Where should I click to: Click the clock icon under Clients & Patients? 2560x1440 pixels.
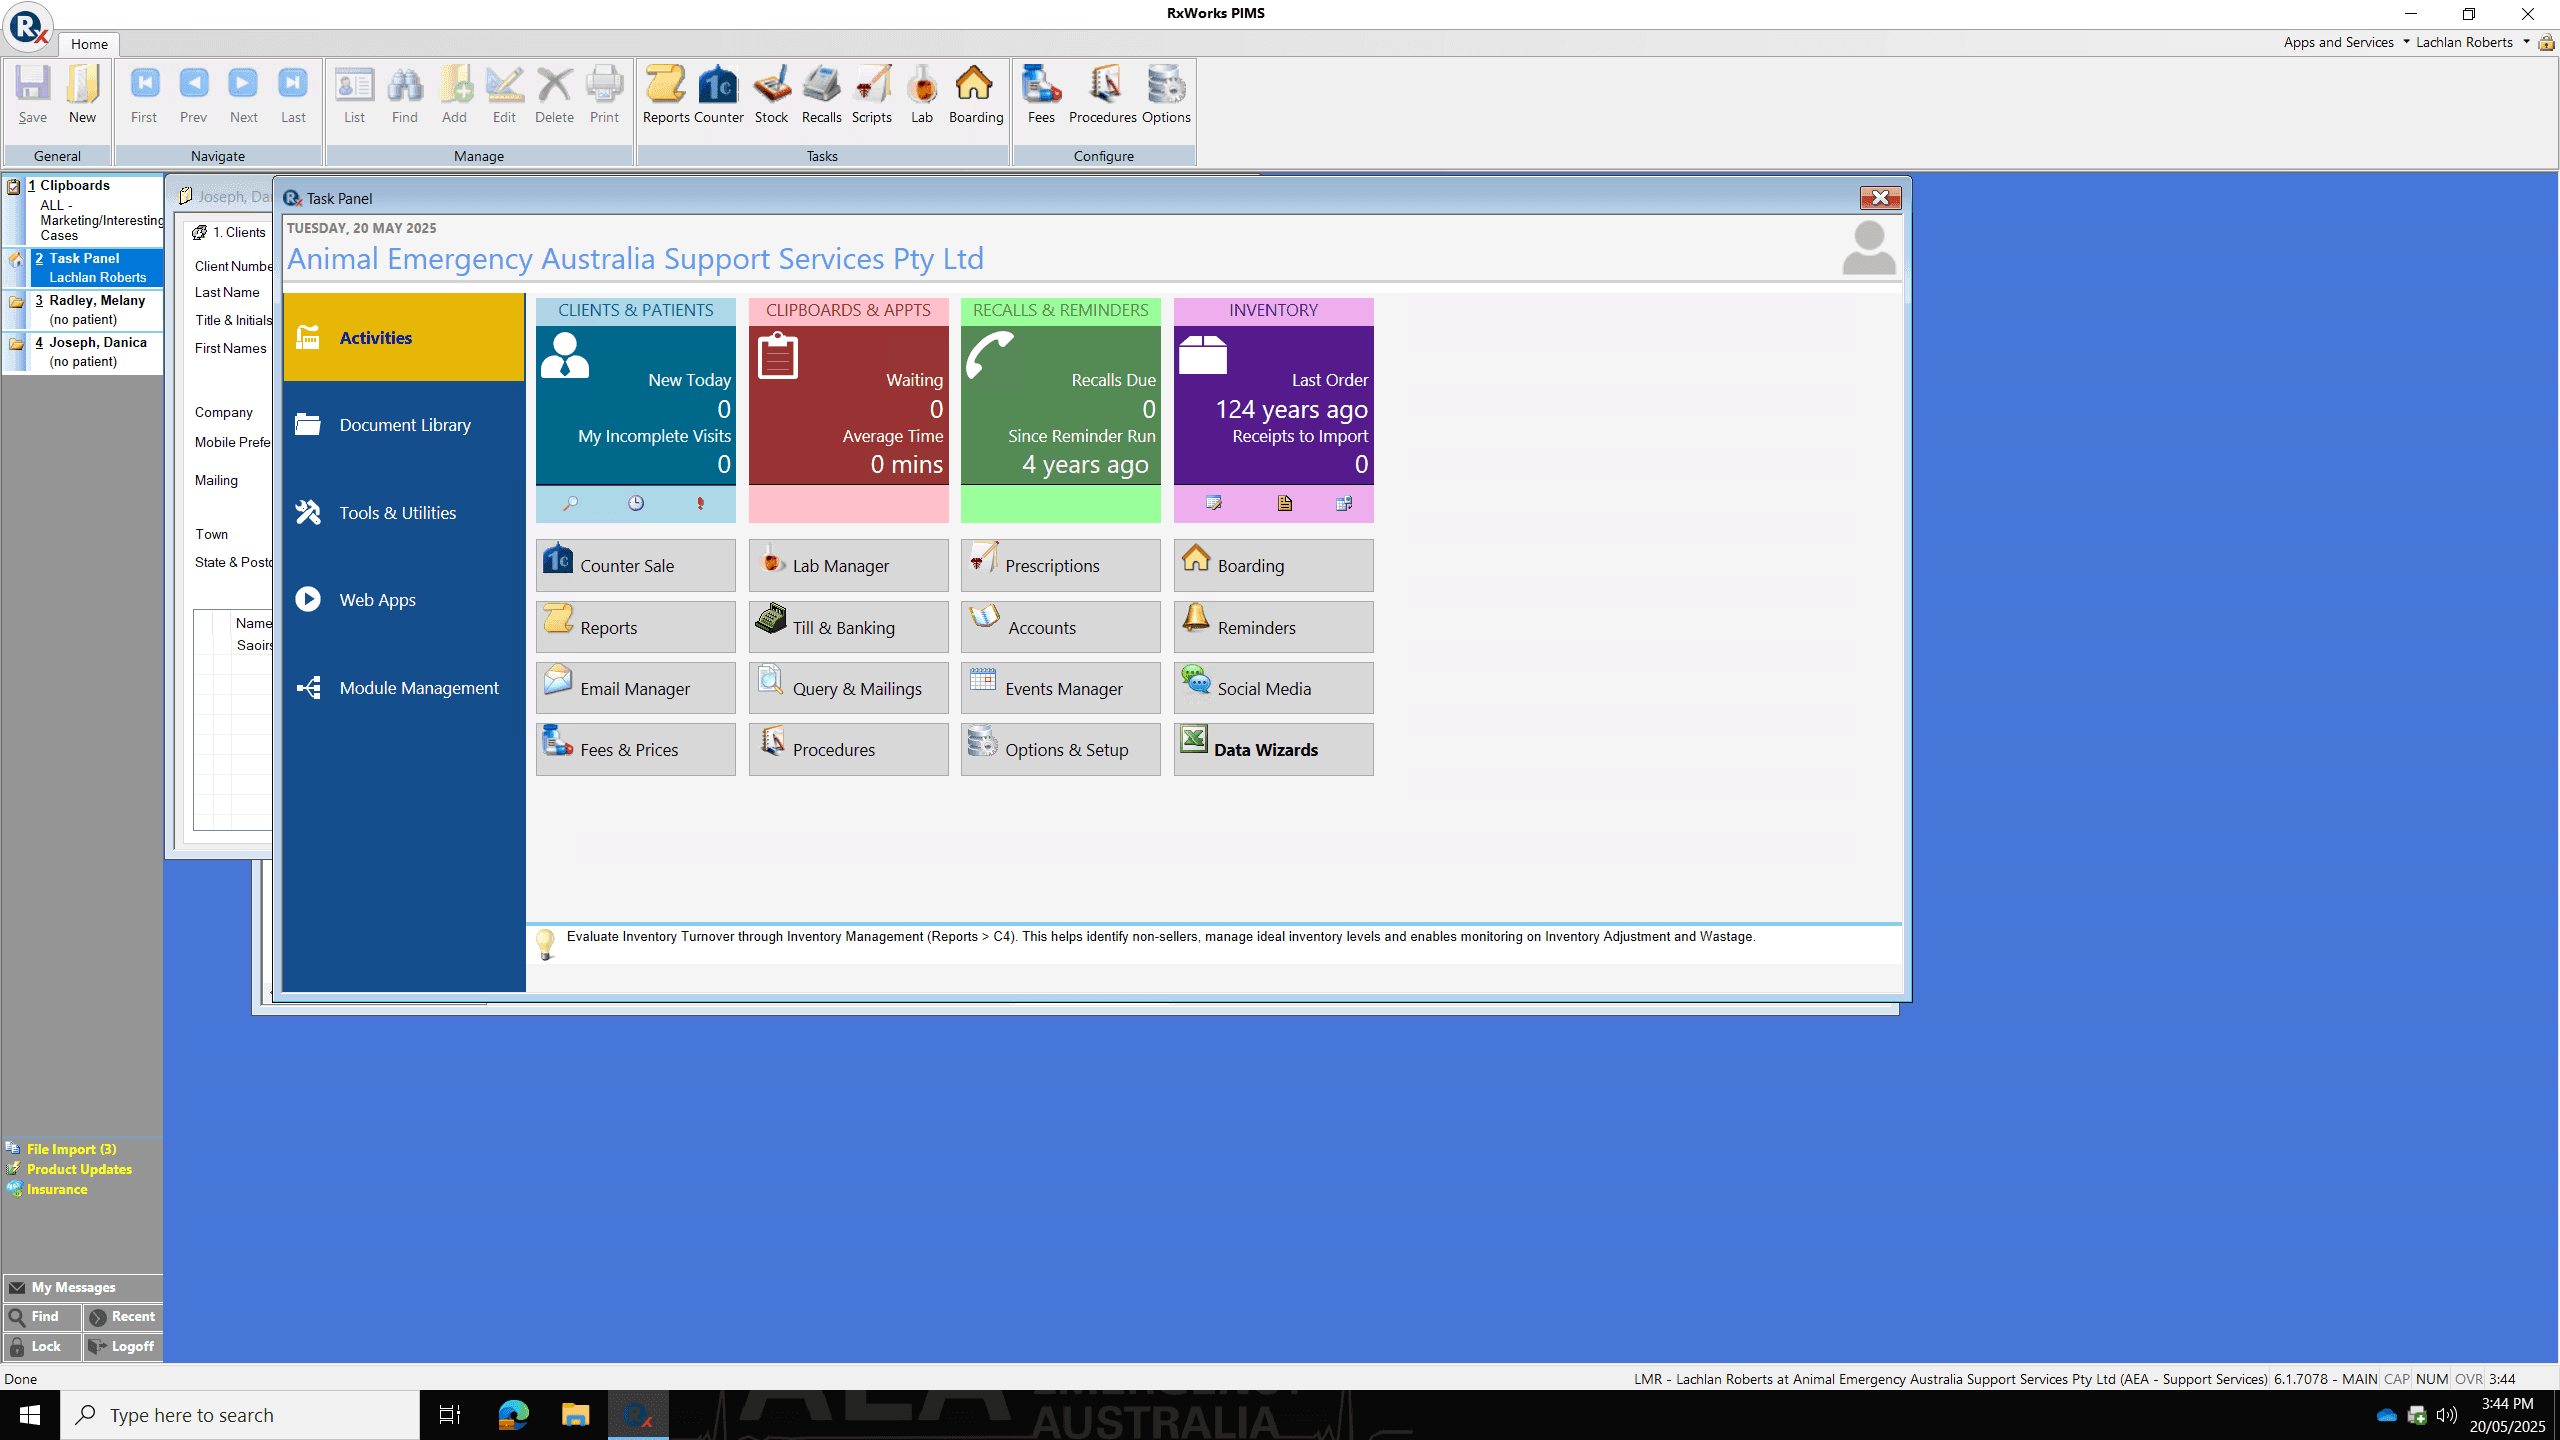(x=636, y=503)
